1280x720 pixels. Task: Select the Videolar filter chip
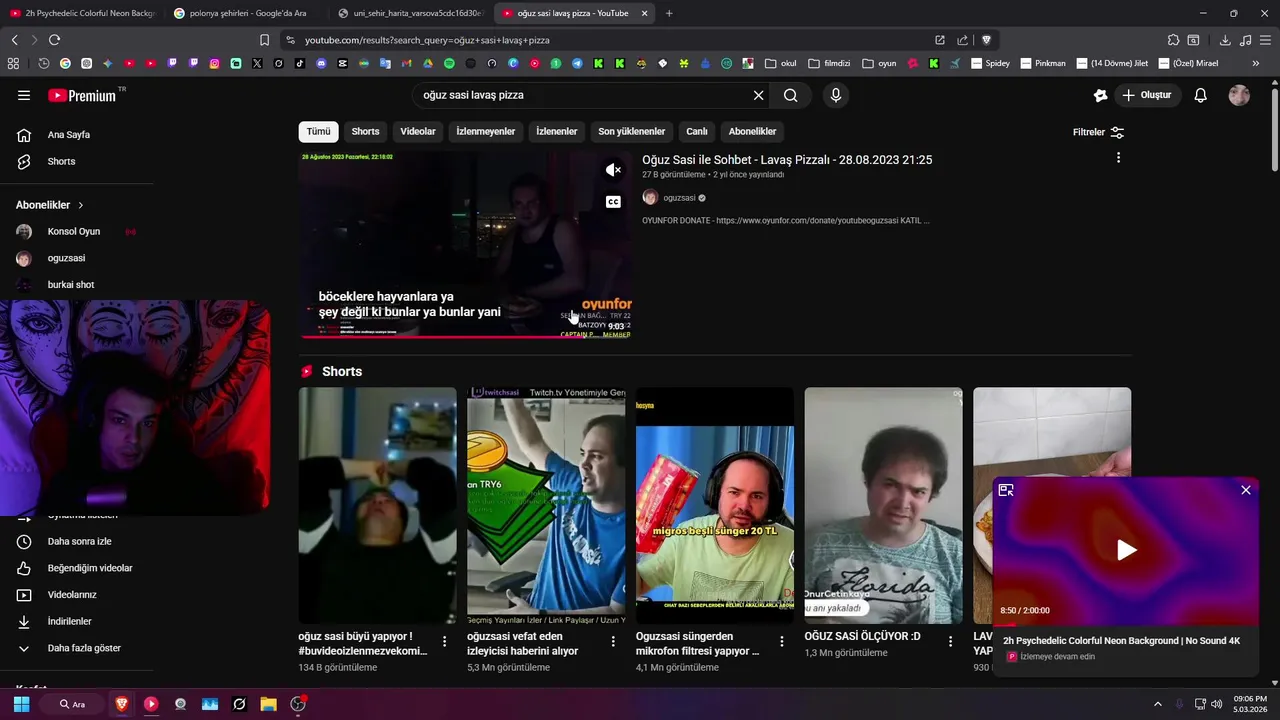tap(418, 131)
